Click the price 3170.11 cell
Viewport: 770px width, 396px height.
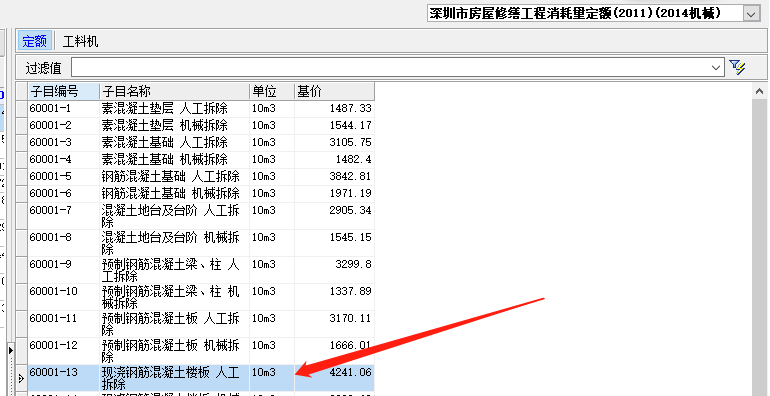[334, 324]
